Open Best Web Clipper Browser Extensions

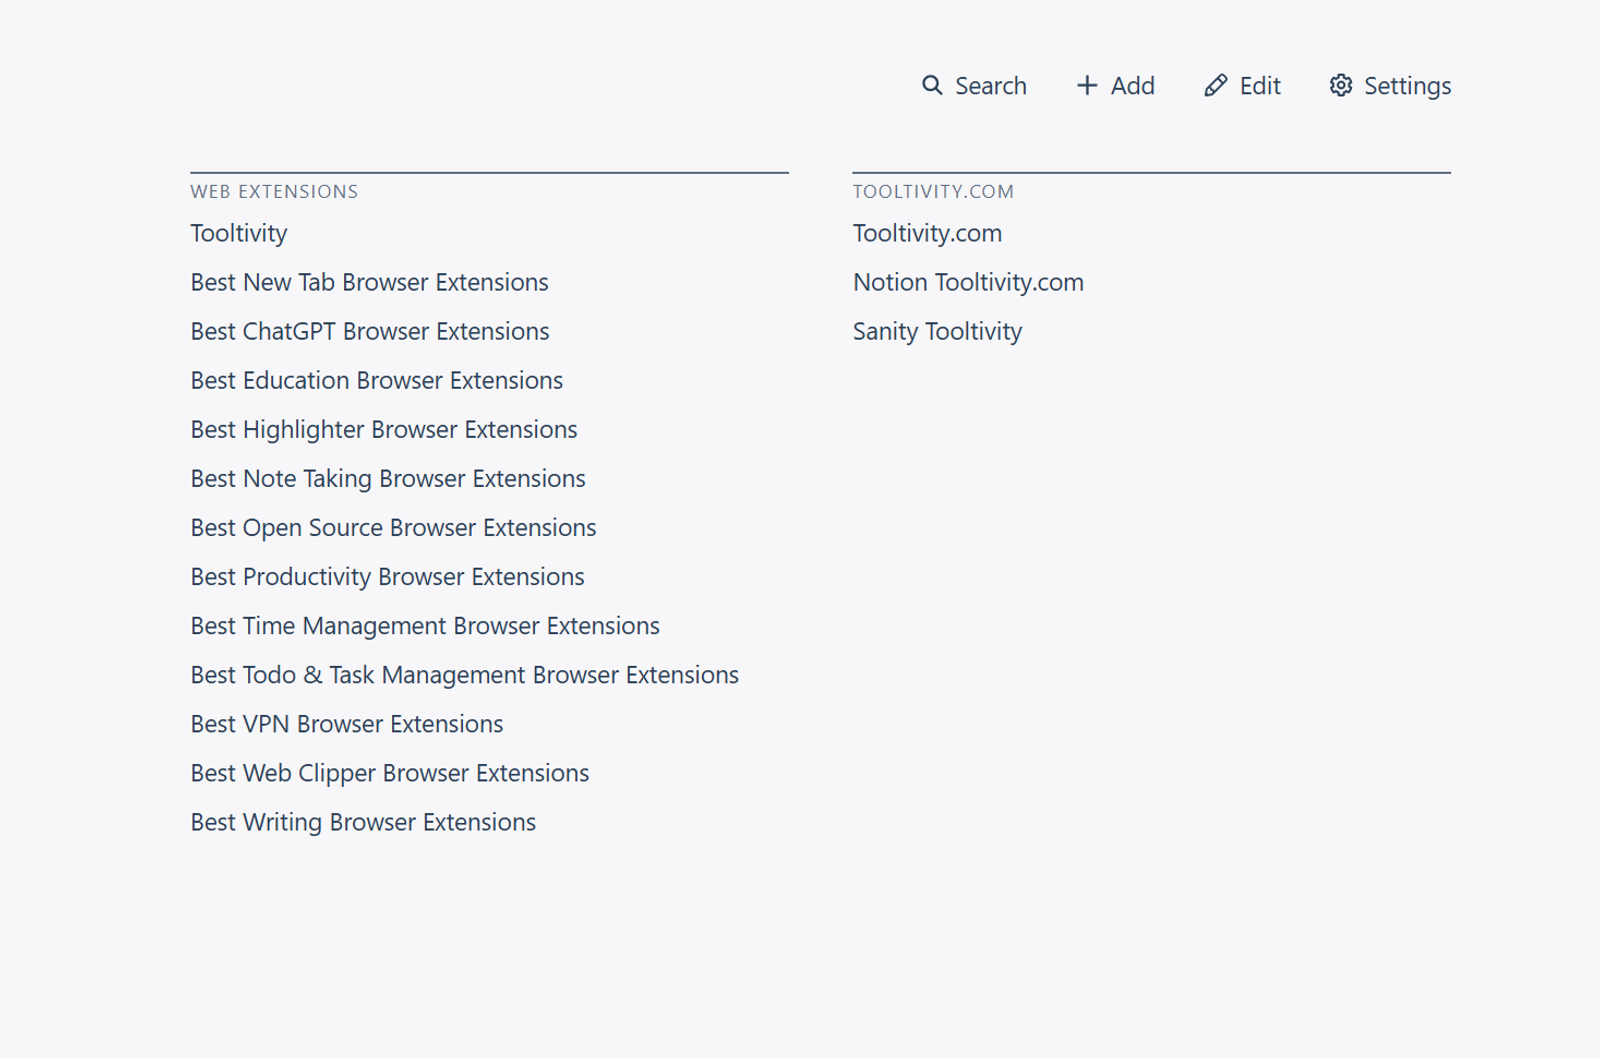[390, 772]
